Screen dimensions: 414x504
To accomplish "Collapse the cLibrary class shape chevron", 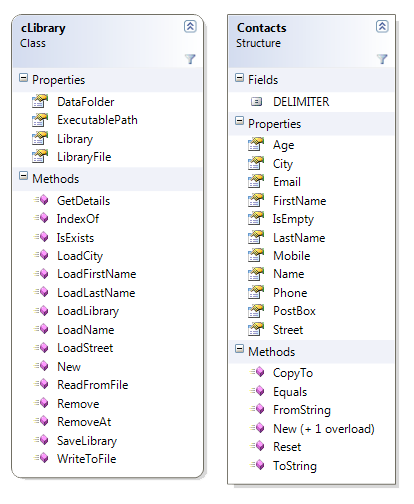I will [190, 26].
